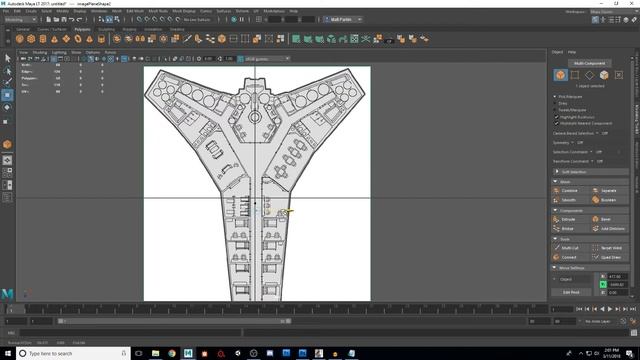Open the Modeling menu set dropdown
The height and width of the screenshot is (360, 640).
coord(20,20)
